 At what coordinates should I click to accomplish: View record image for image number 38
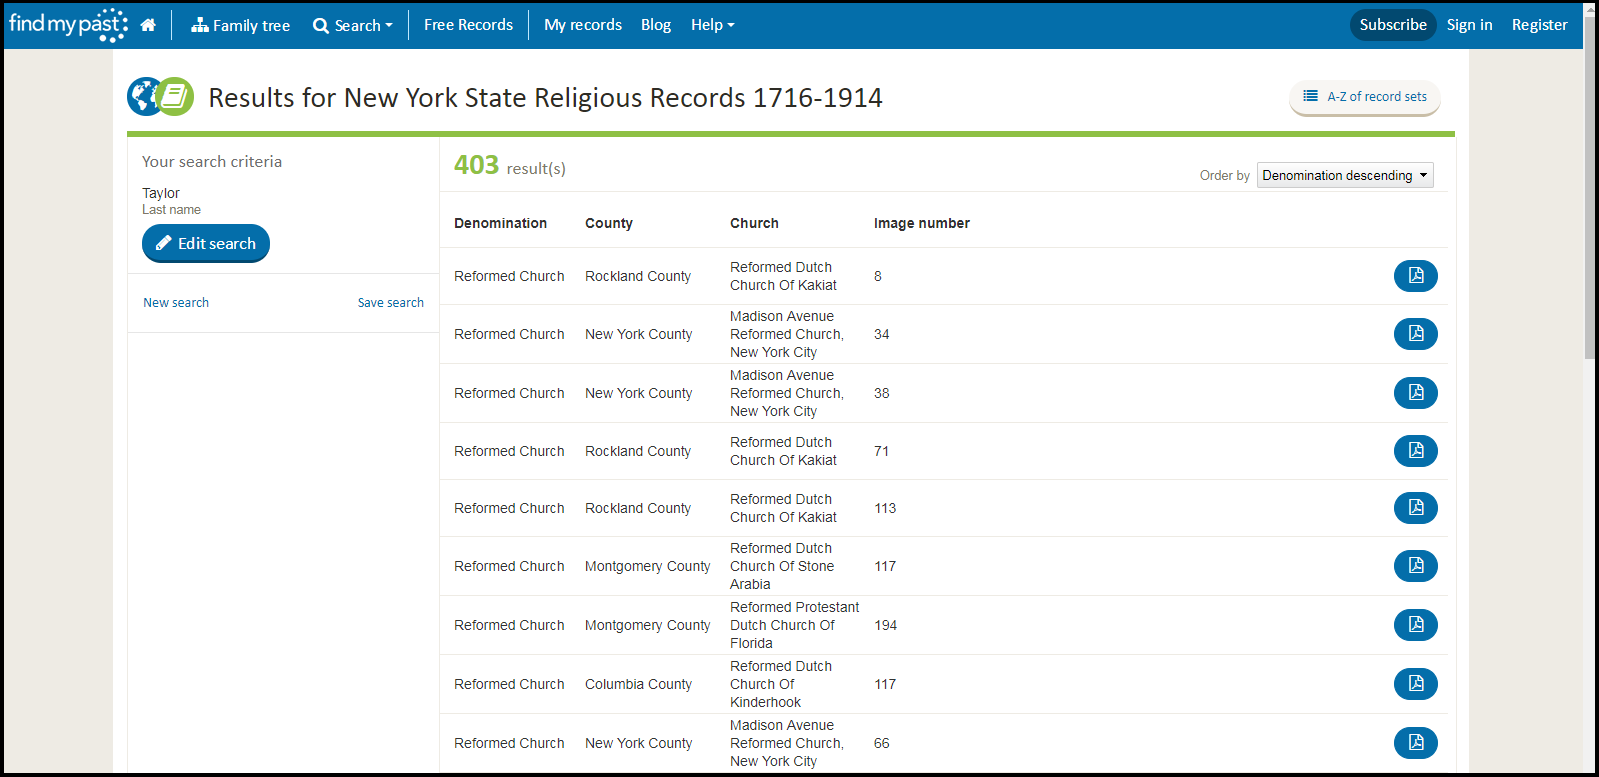(1415, 393)
